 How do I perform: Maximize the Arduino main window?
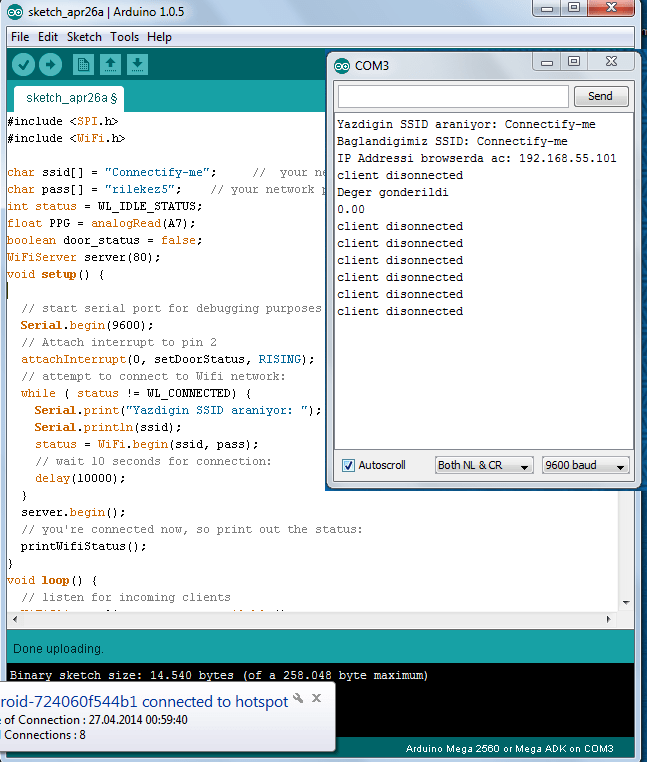click(x=574, y=8)
